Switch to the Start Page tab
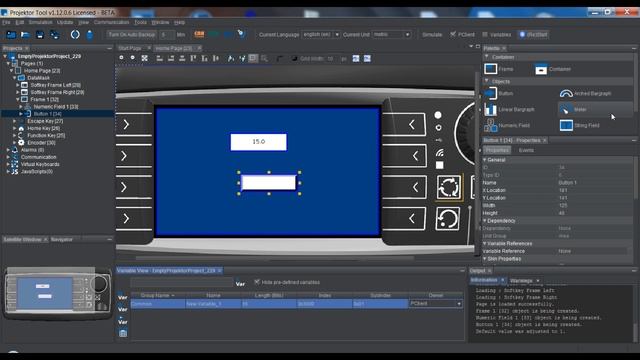This screenshot has height=360, width=640. [130, 48]
